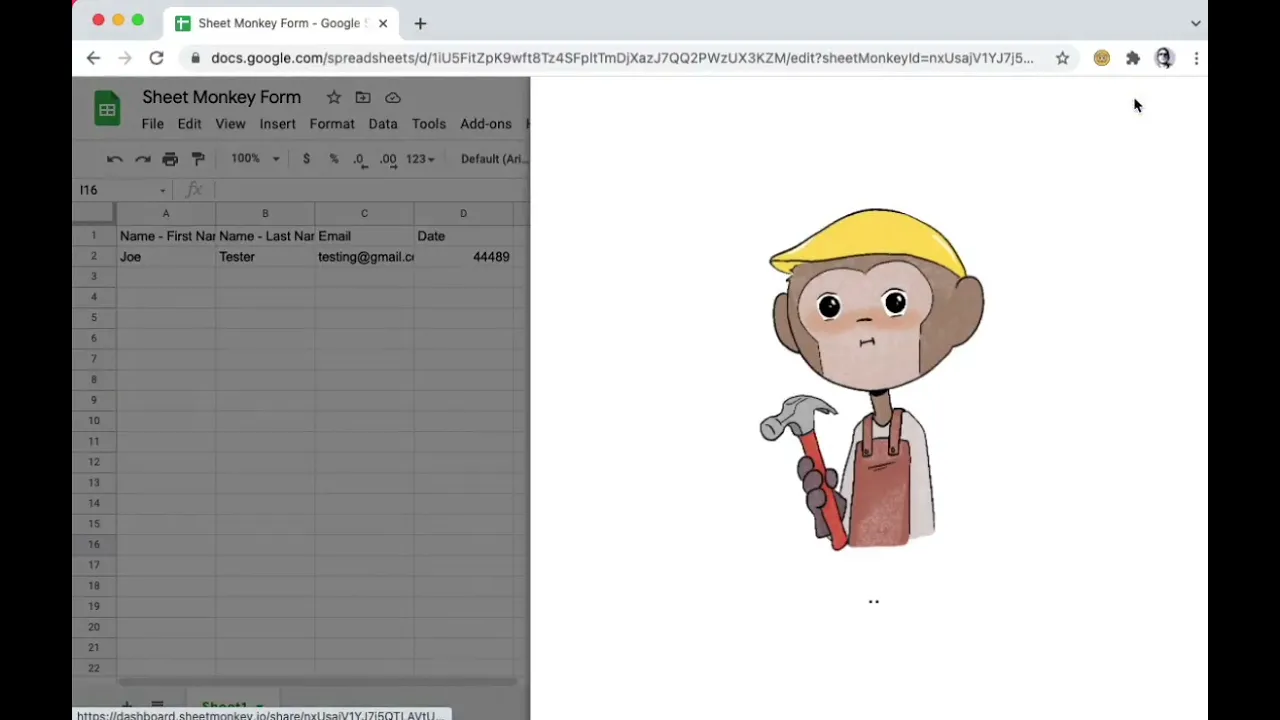Close the Sheet Monkey Form tab
Viewport: 1280px width, 720px height.
coord(383,23)
